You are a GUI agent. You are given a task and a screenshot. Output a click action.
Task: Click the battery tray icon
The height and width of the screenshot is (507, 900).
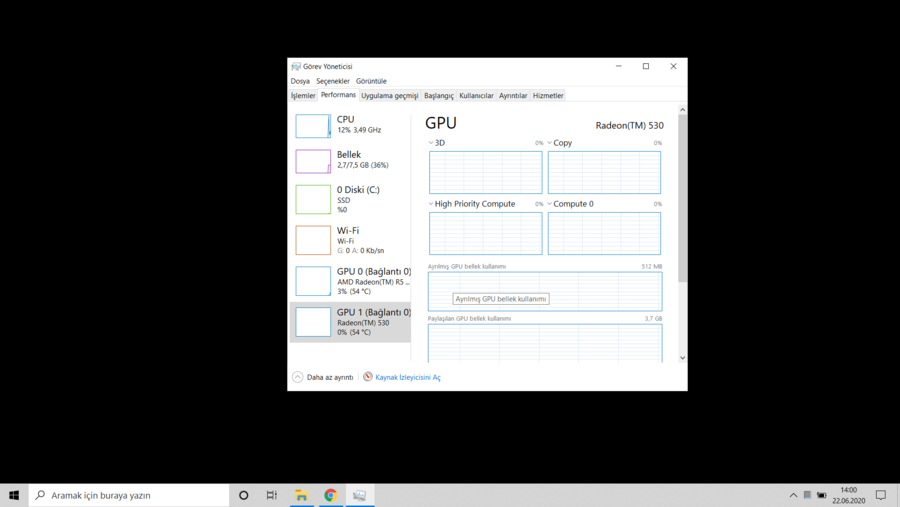[x=822, y=495]
